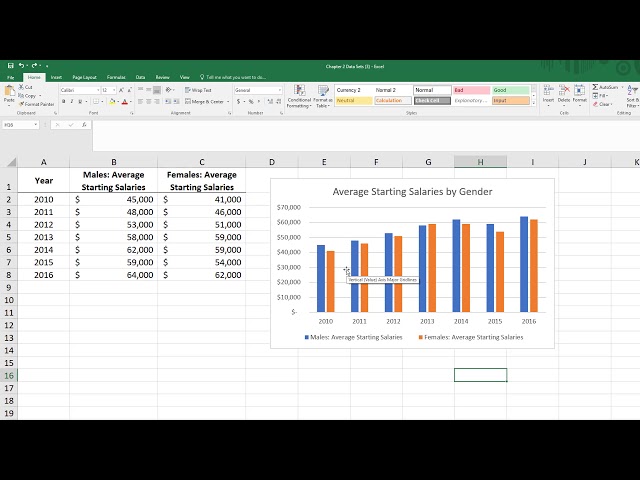Image resolution: width=640 pixels, height=480 pixels.
Task: Switch to the Insert tab
Action: click(56, 77)
